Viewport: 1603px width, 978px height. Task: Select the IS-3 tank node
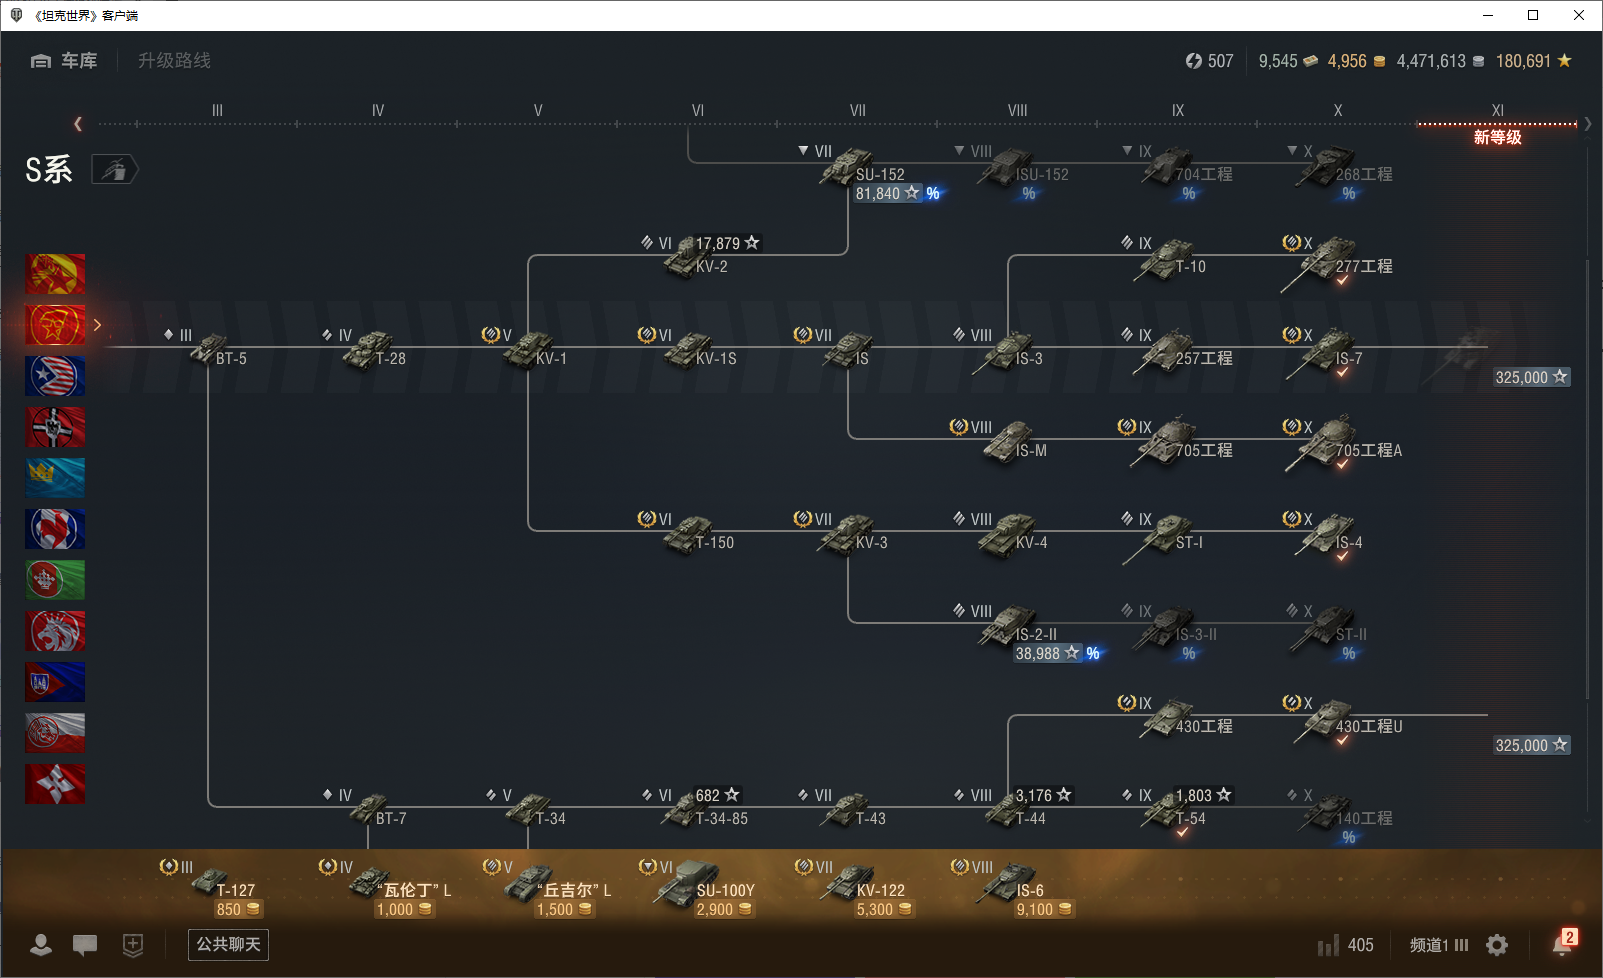[1008, 355]
